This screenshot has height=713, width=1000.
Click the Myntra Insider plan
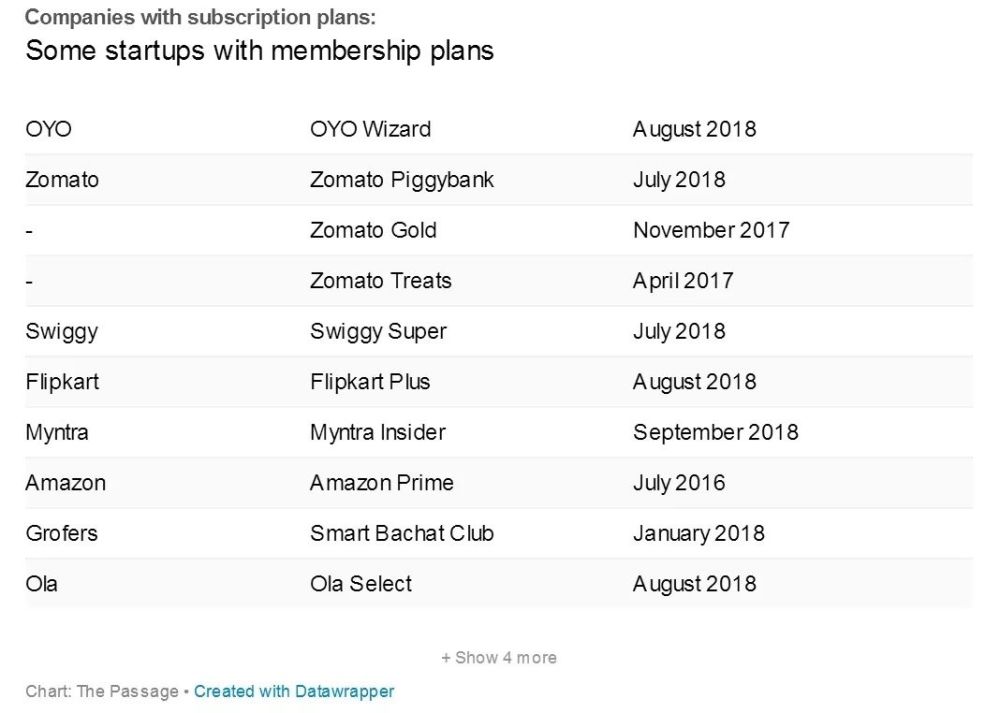pyautogui.click(x=377, y=432)
